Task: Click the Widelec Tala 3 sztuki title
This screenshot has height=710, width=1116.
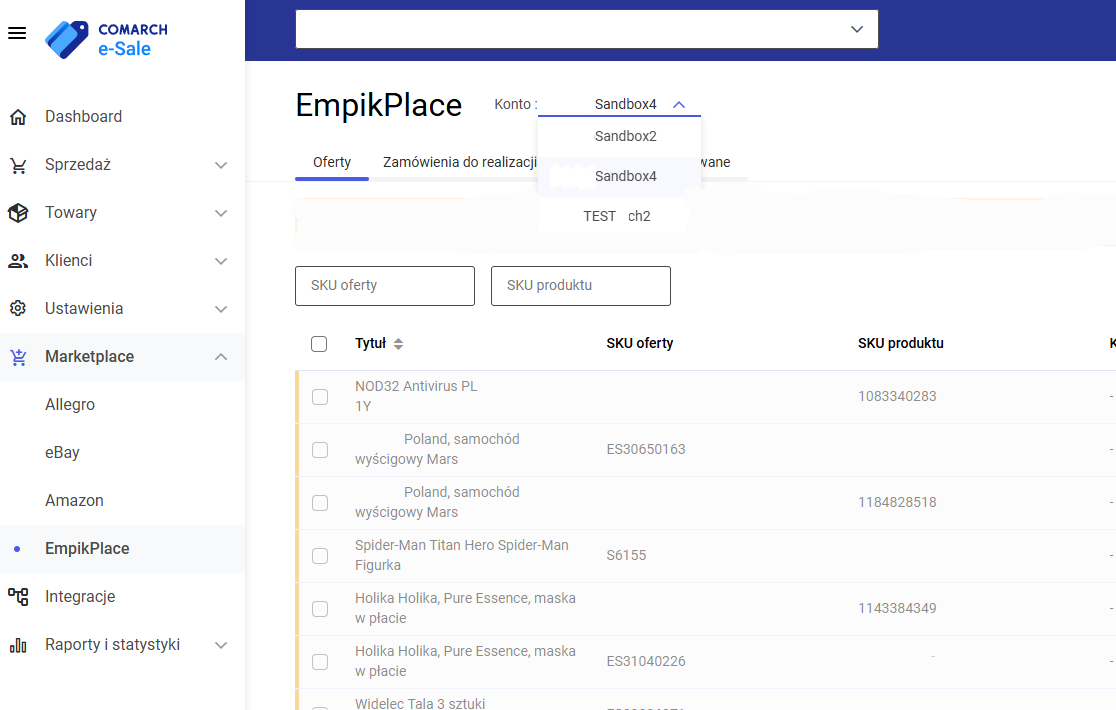Action: click(420, 703)
